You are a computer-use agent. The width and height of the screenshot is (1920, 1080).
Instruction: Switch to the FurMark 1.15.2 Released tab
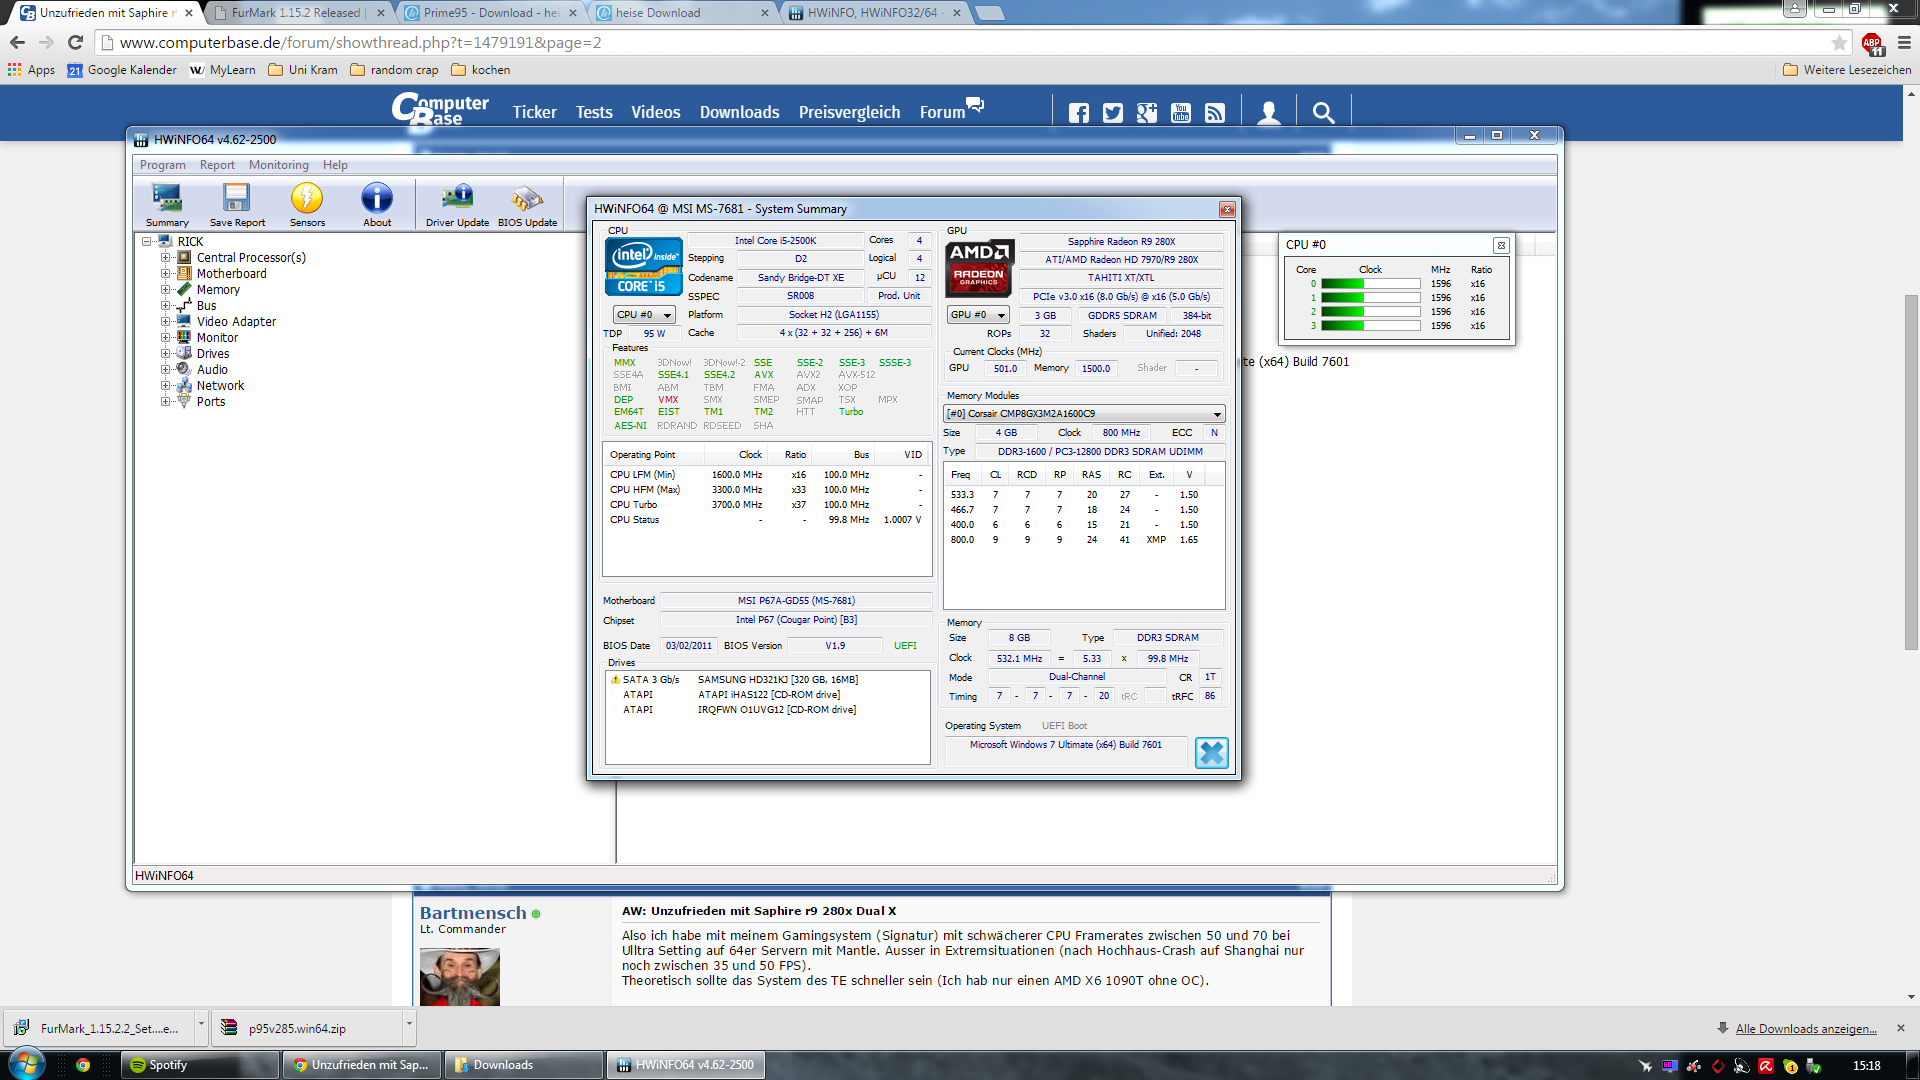pos(297,13)
